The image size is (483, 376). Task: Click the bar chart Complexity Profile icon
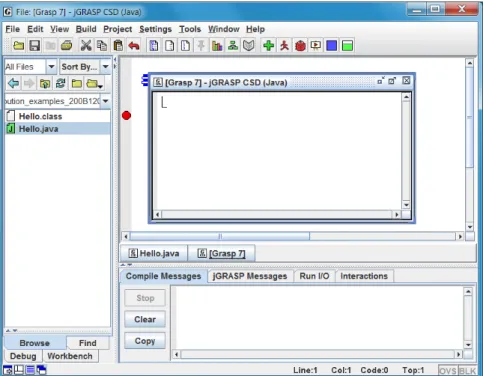point(217,45)
